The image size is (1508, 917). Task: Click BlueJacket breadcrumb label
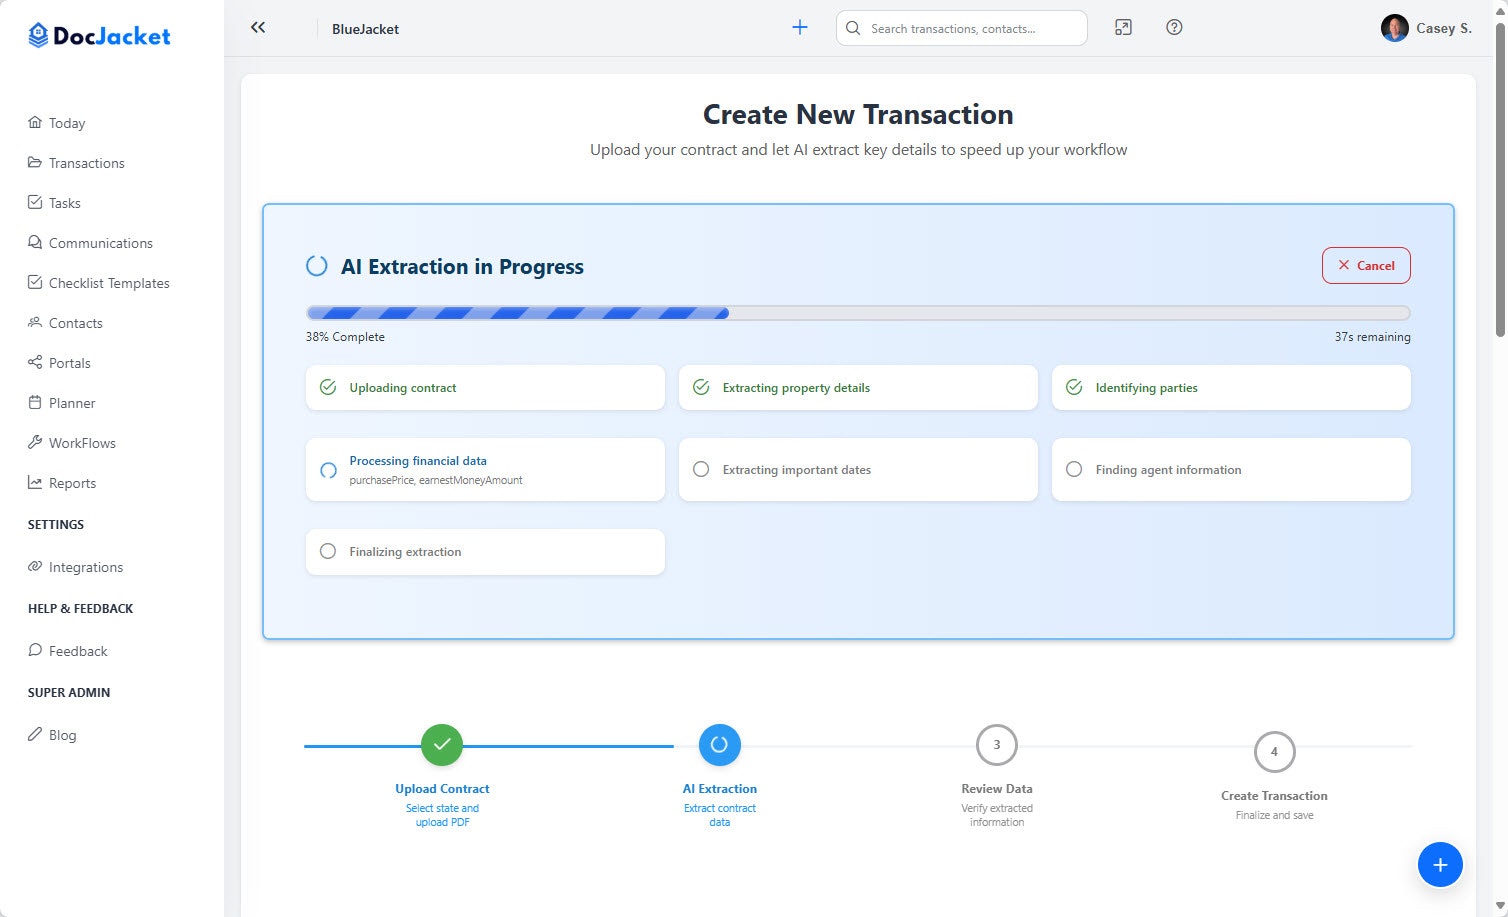coord(365,29)
